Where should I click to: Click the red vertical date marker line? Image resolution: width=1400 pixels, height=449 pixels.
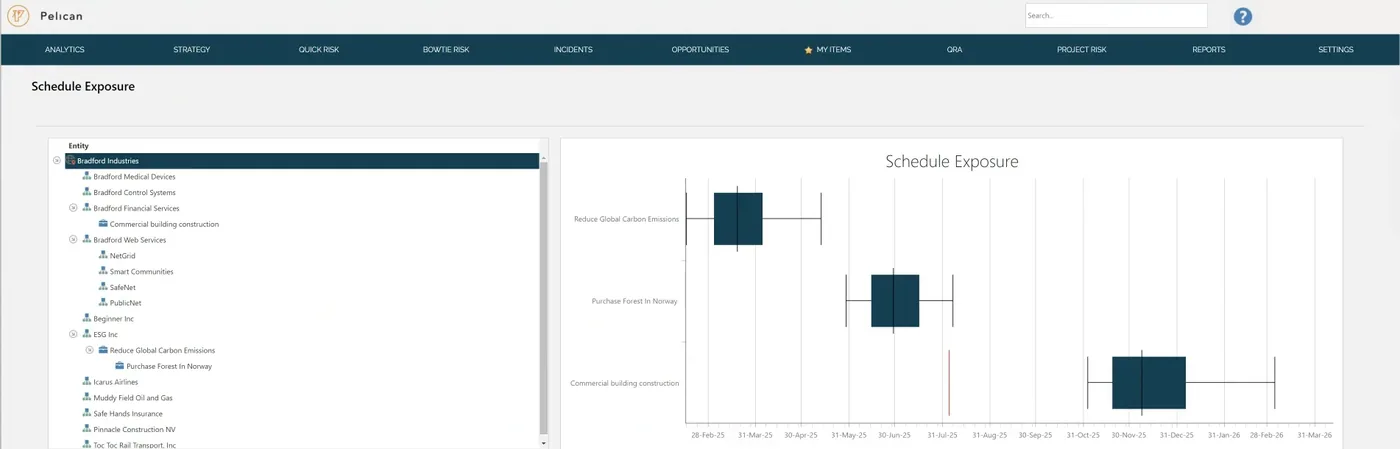pyautogui.click(x=949, y=382)
